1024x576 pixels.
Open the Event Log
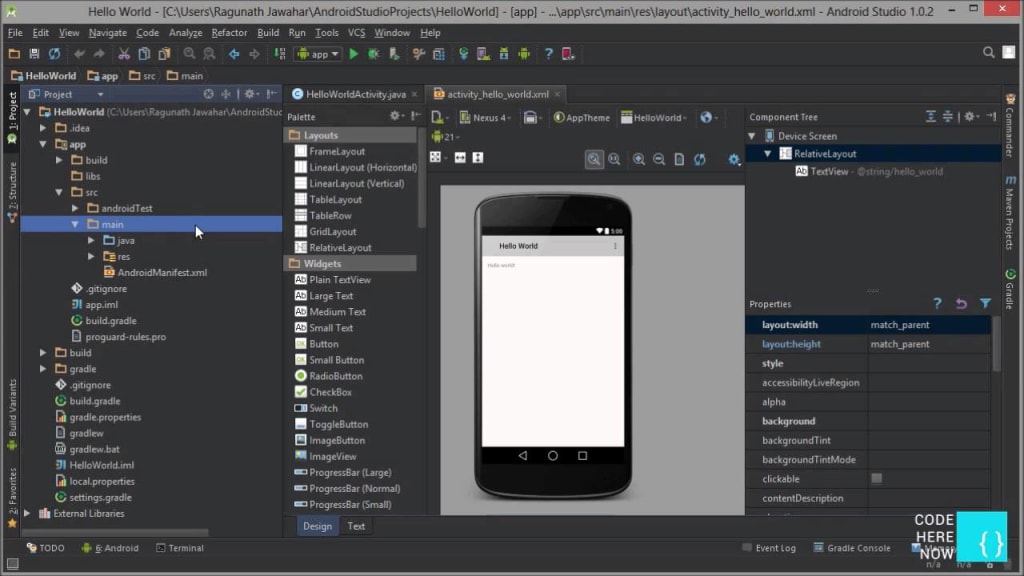click(x=769, y=548)
